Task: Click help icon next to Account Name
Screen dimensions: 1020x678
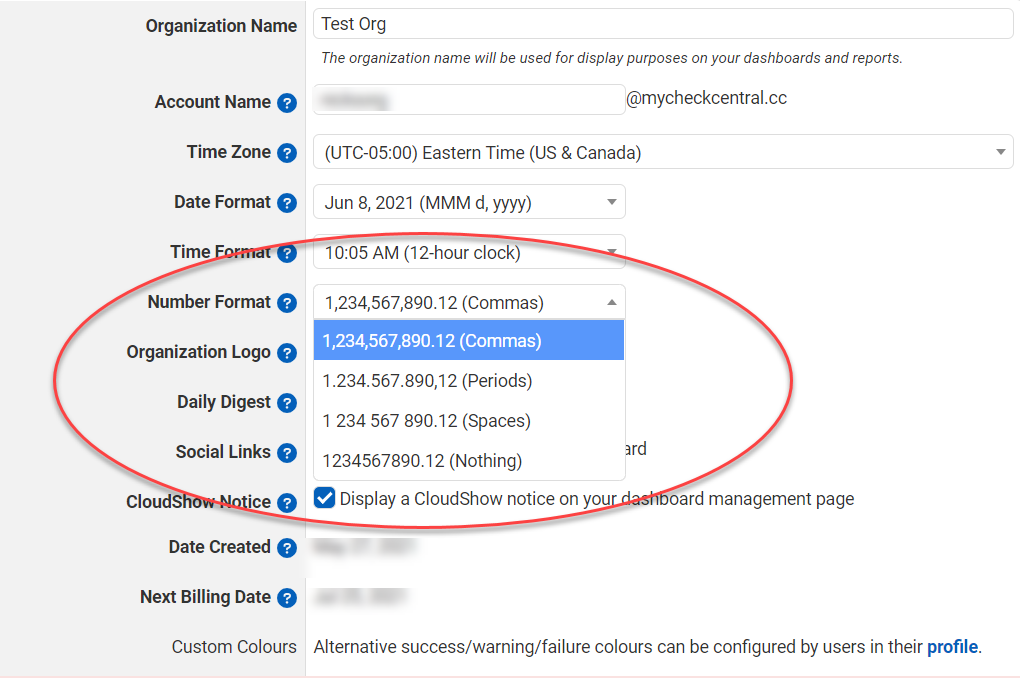Action: (287, 103)
